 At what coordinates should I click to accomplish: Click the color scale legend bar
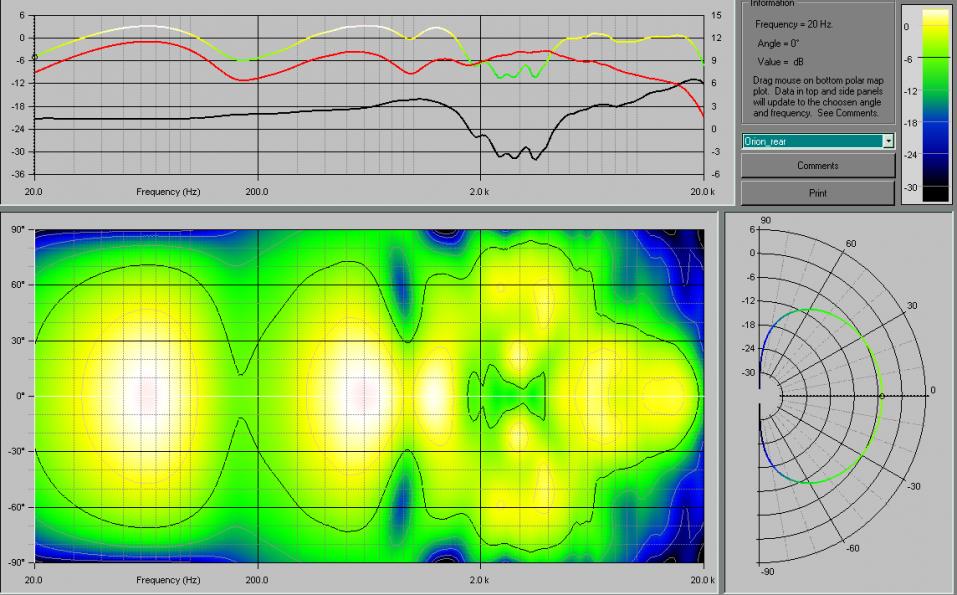pos(936,105)
